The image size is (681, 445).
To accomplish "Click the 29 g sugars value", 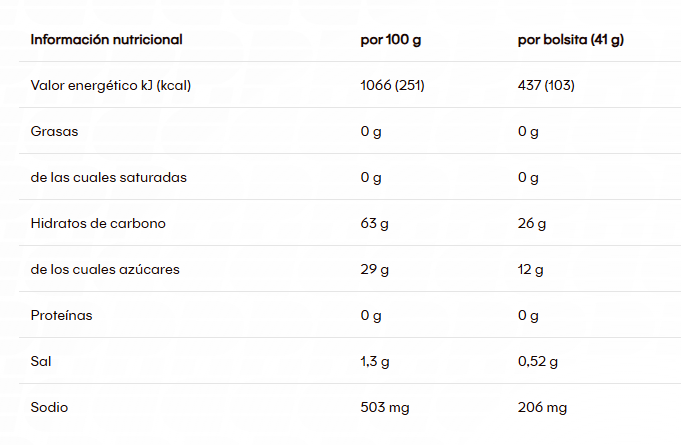I will click(374, 269).
